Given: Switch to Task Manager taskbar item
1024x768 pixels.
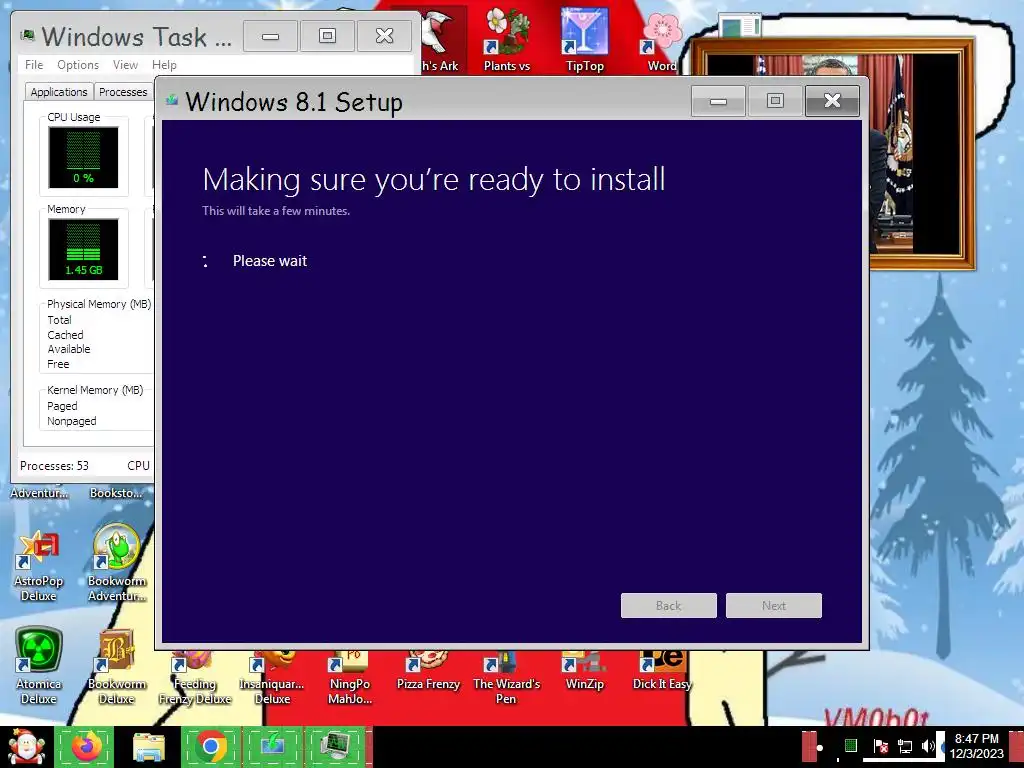Looking at the screenshot, I should [335, 747].
